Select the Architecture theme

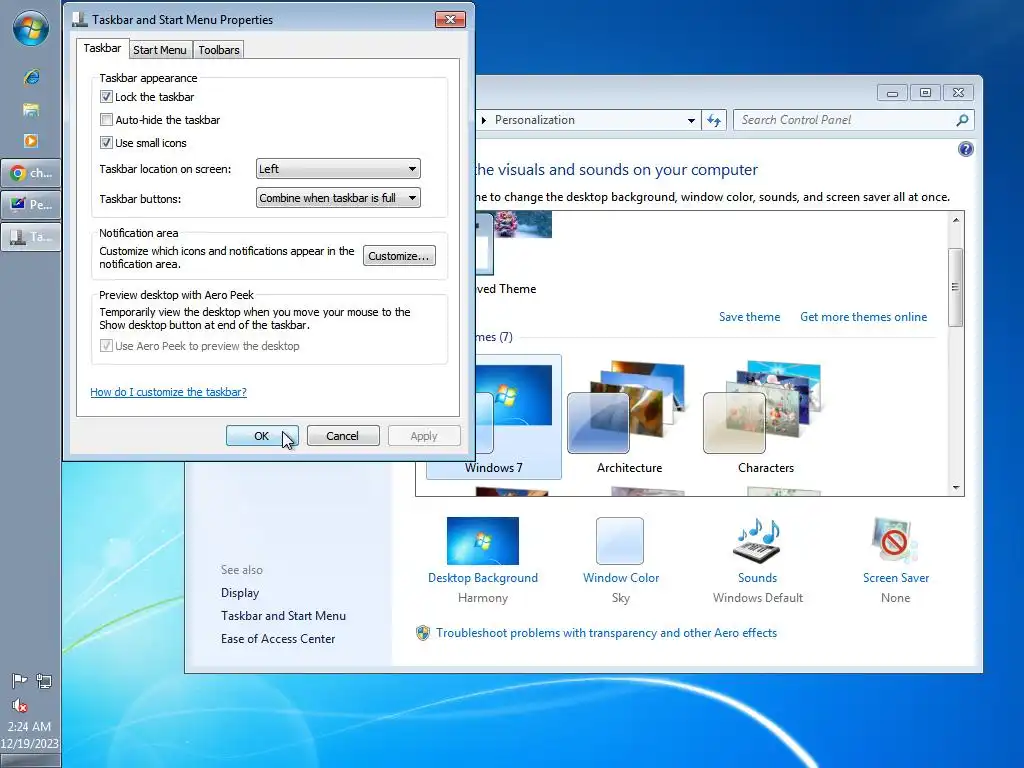pos(630,418)
